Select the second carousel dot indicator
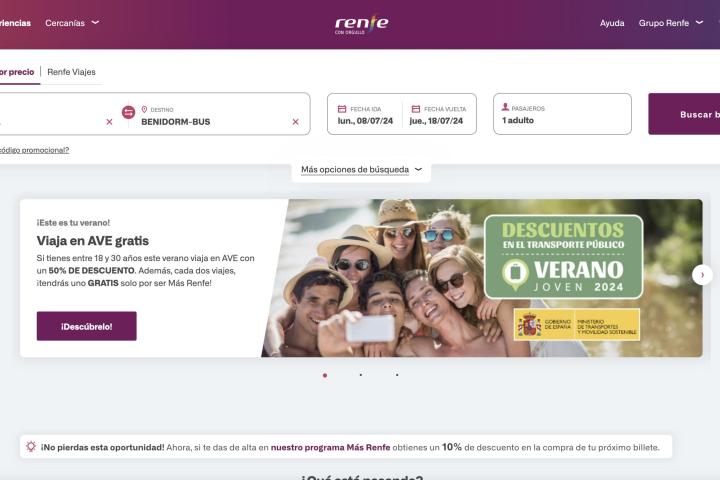This screenshot has height=480, width=720. (x=361, y=375)
